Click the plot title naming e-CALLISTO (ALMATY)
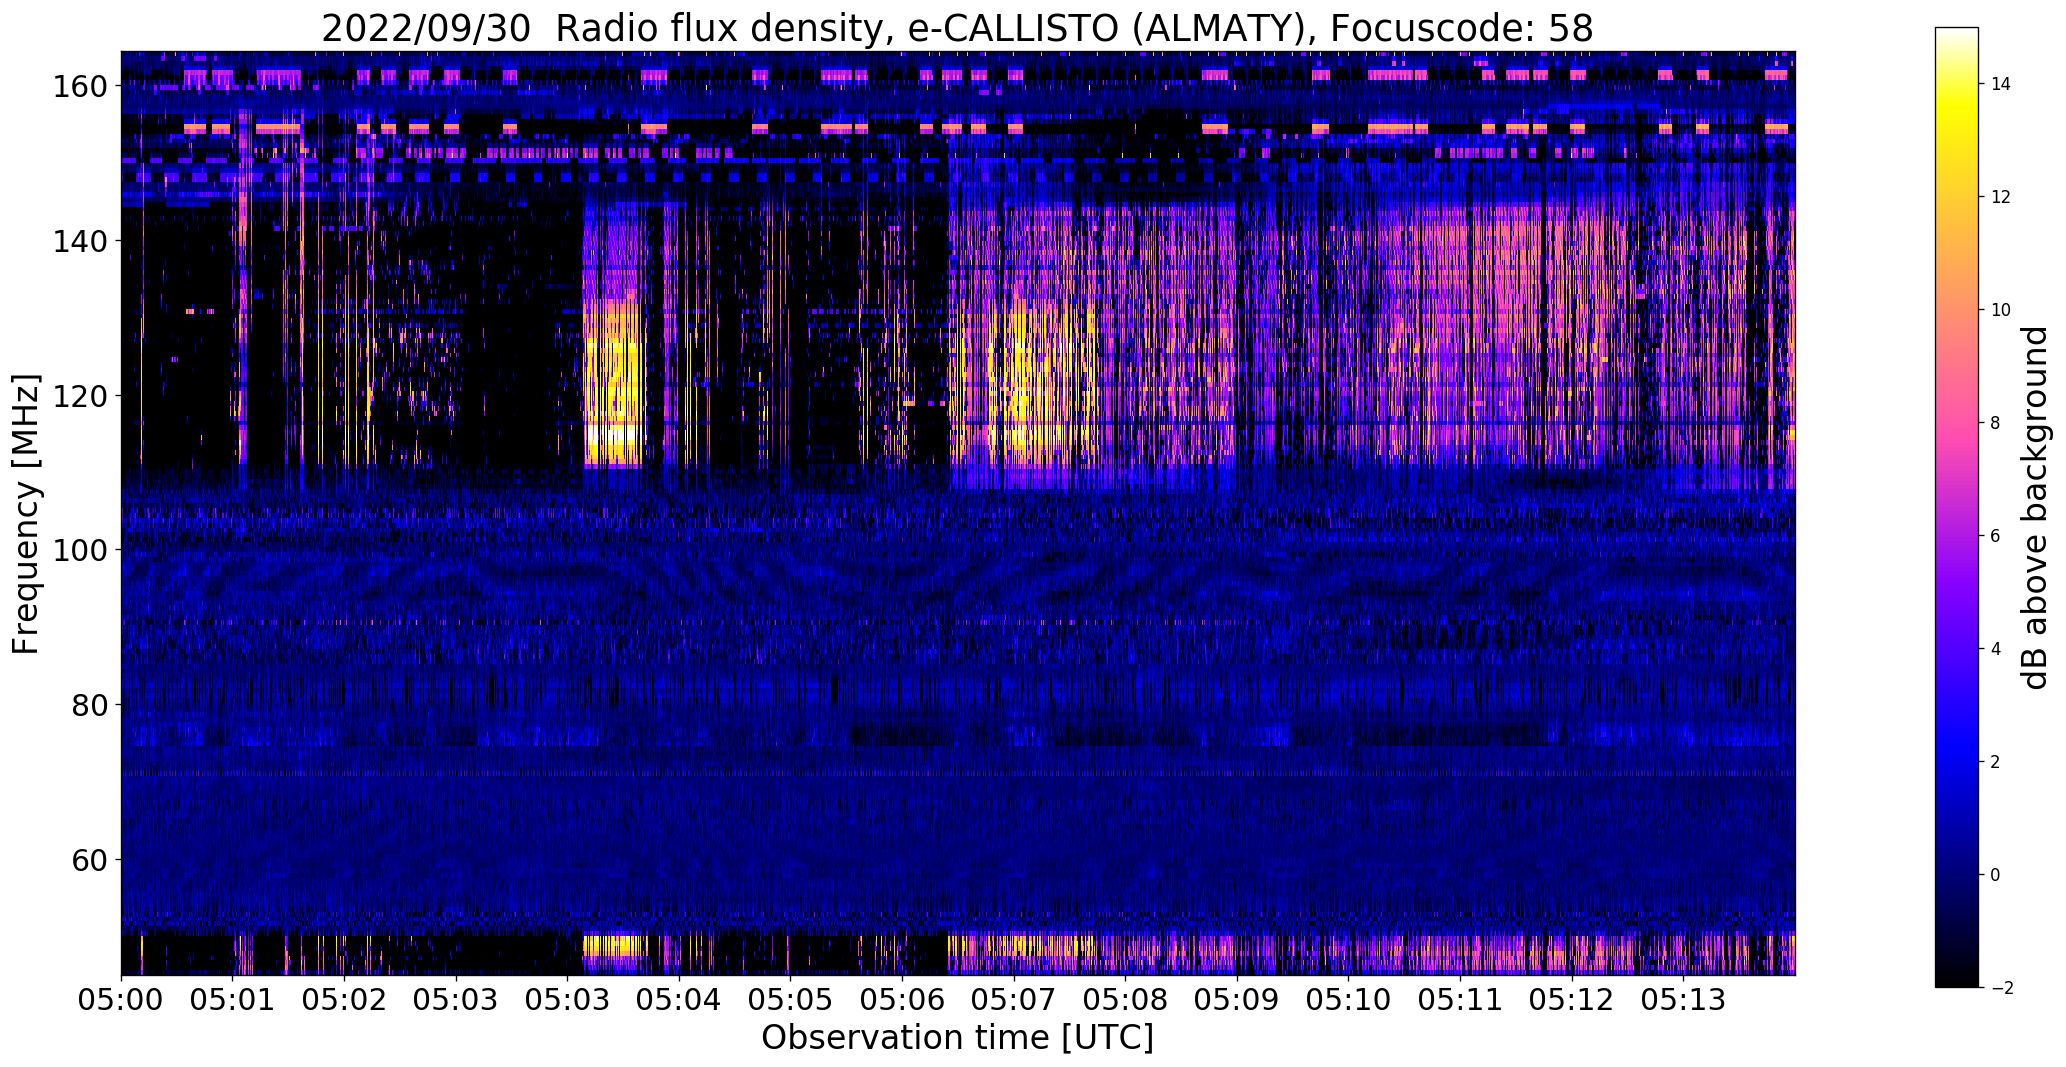The image size is (2066, 1067). click(957, 28)
